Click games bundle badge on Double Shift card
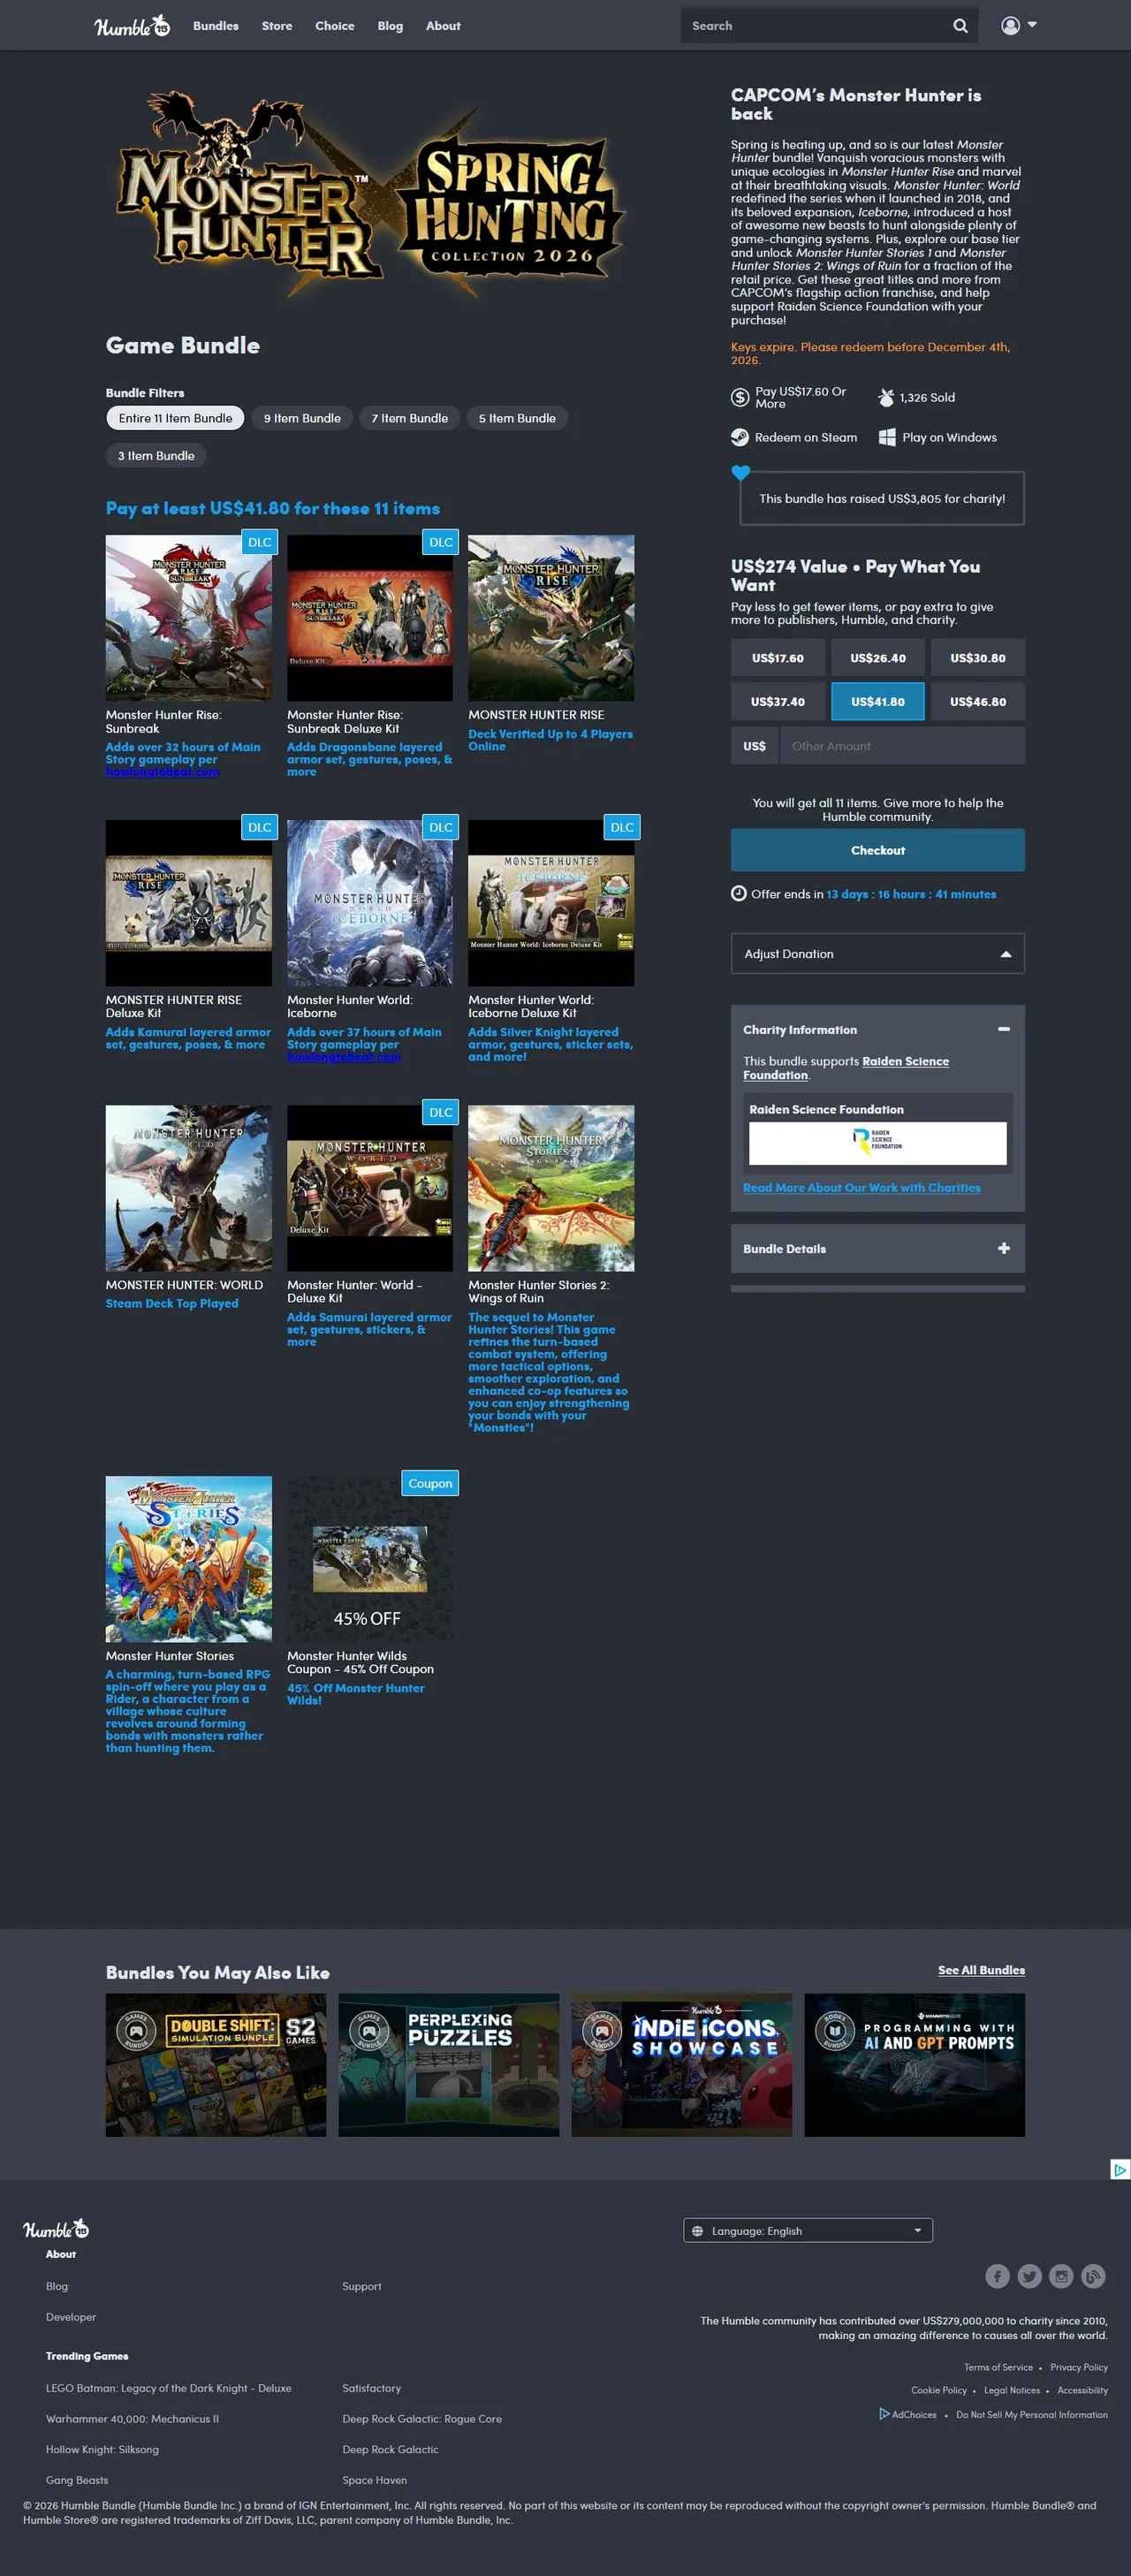This screenshot has height=2576, width=1131. (135, 2030)
